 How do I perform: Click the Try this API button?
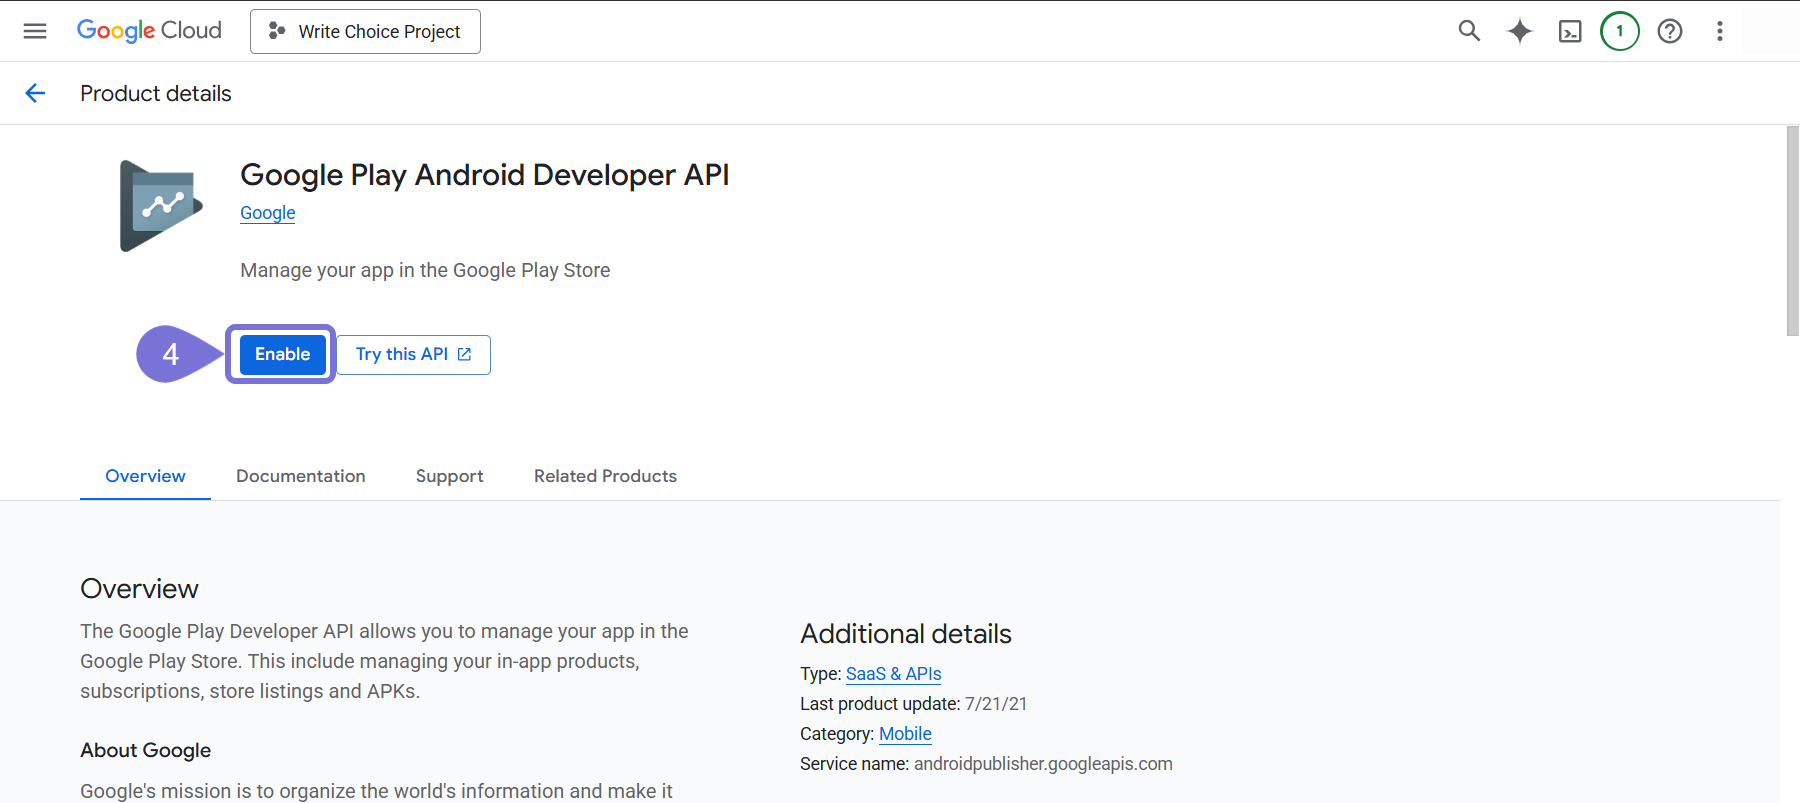413,355
